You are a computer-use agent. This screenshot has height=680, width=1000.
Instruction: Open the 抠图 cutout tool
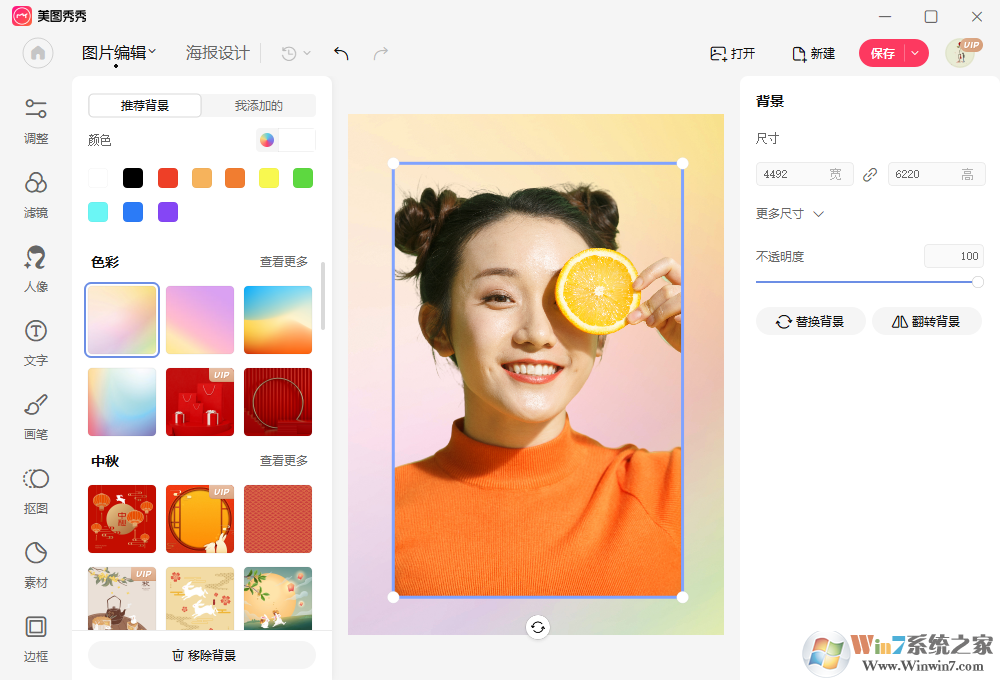click(x=36, y=491)
